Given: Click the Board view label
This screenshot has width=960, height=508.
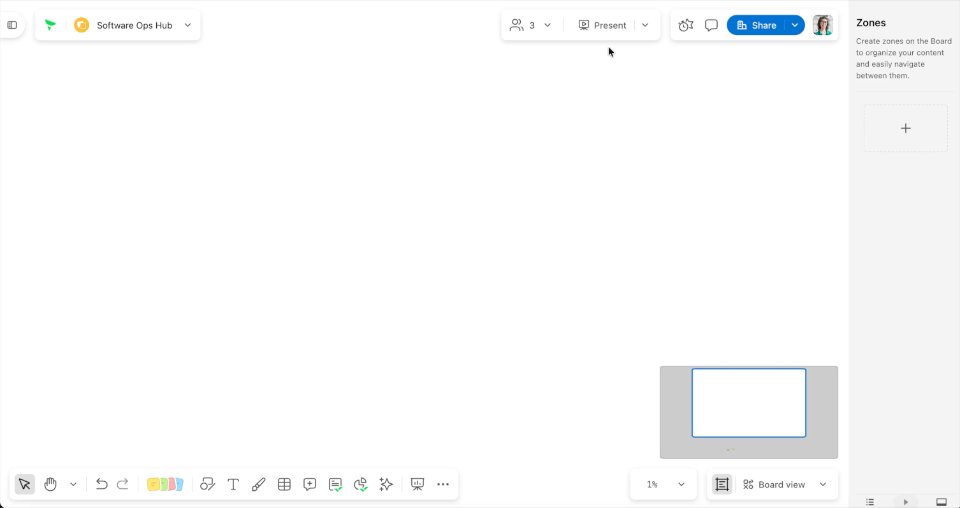Looking at the screenshot, I should pyautogui.click(x=782, y=484).
